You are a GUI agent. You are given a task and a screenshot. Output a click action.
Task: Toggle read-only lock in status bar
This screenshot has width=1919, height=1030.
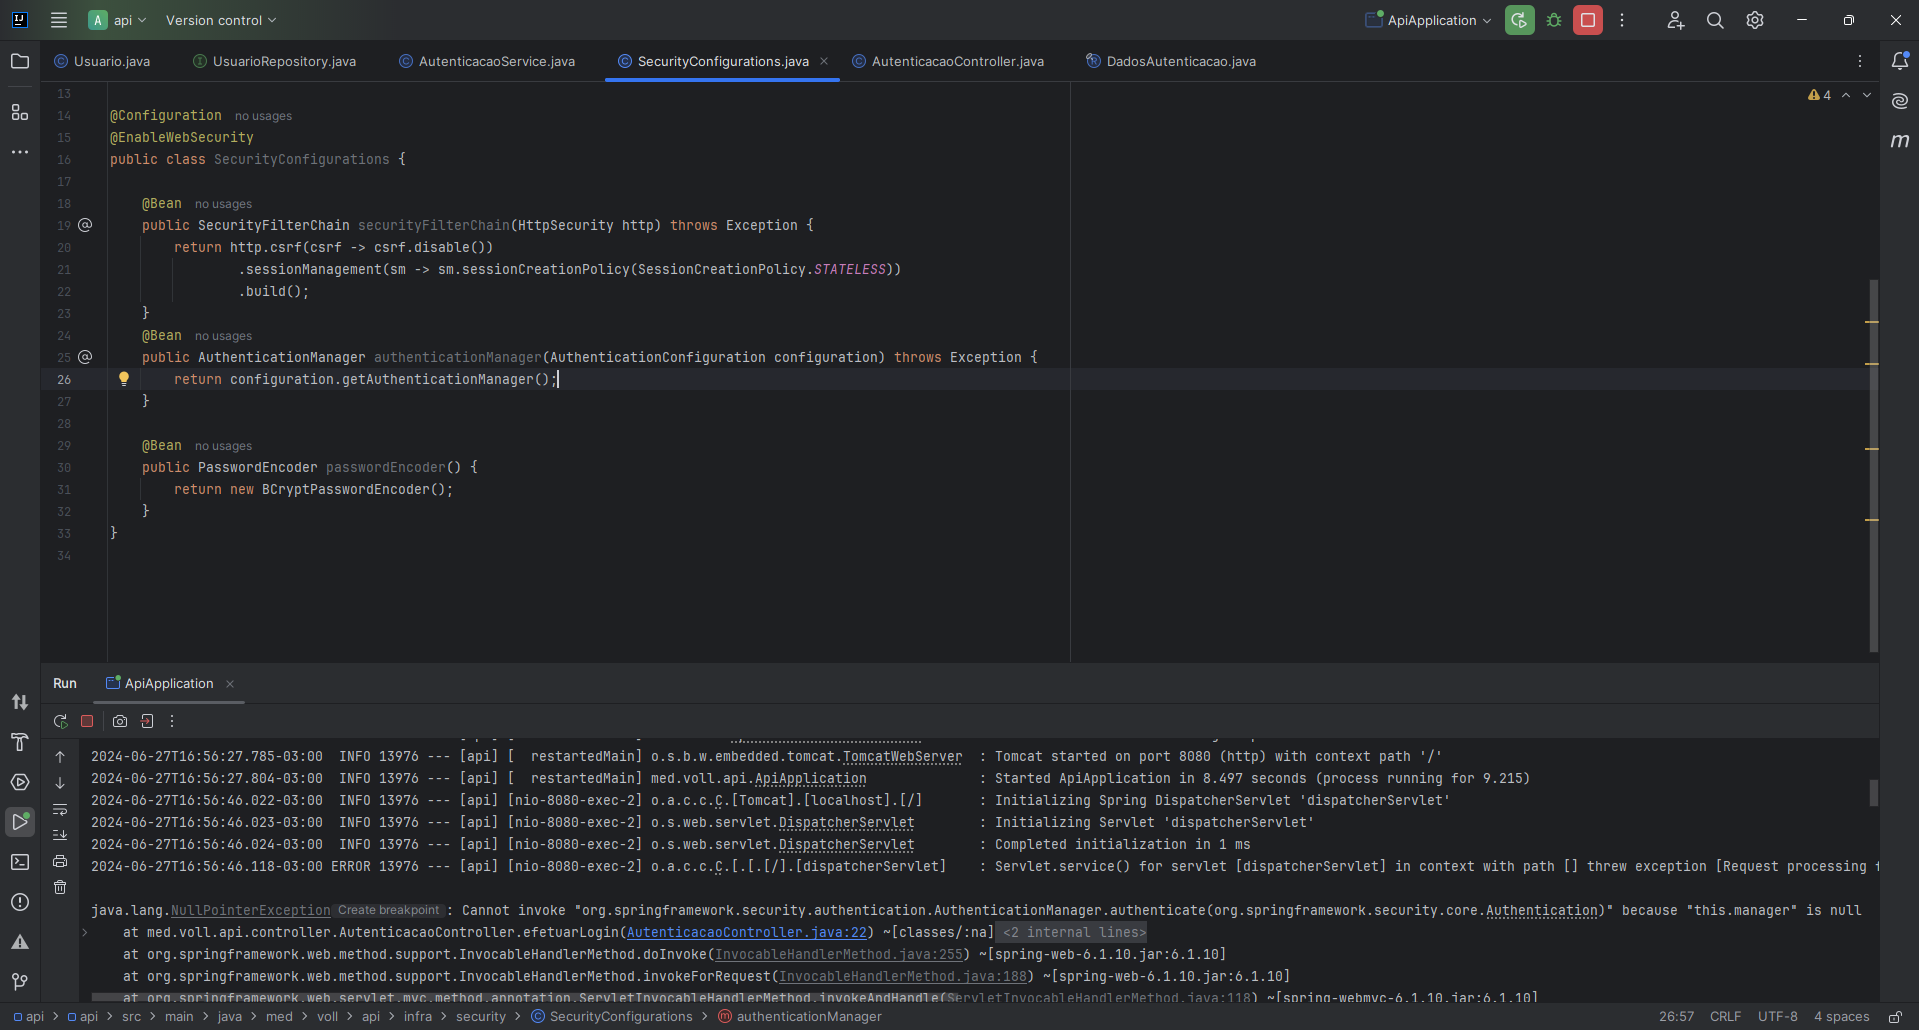1895,1016
